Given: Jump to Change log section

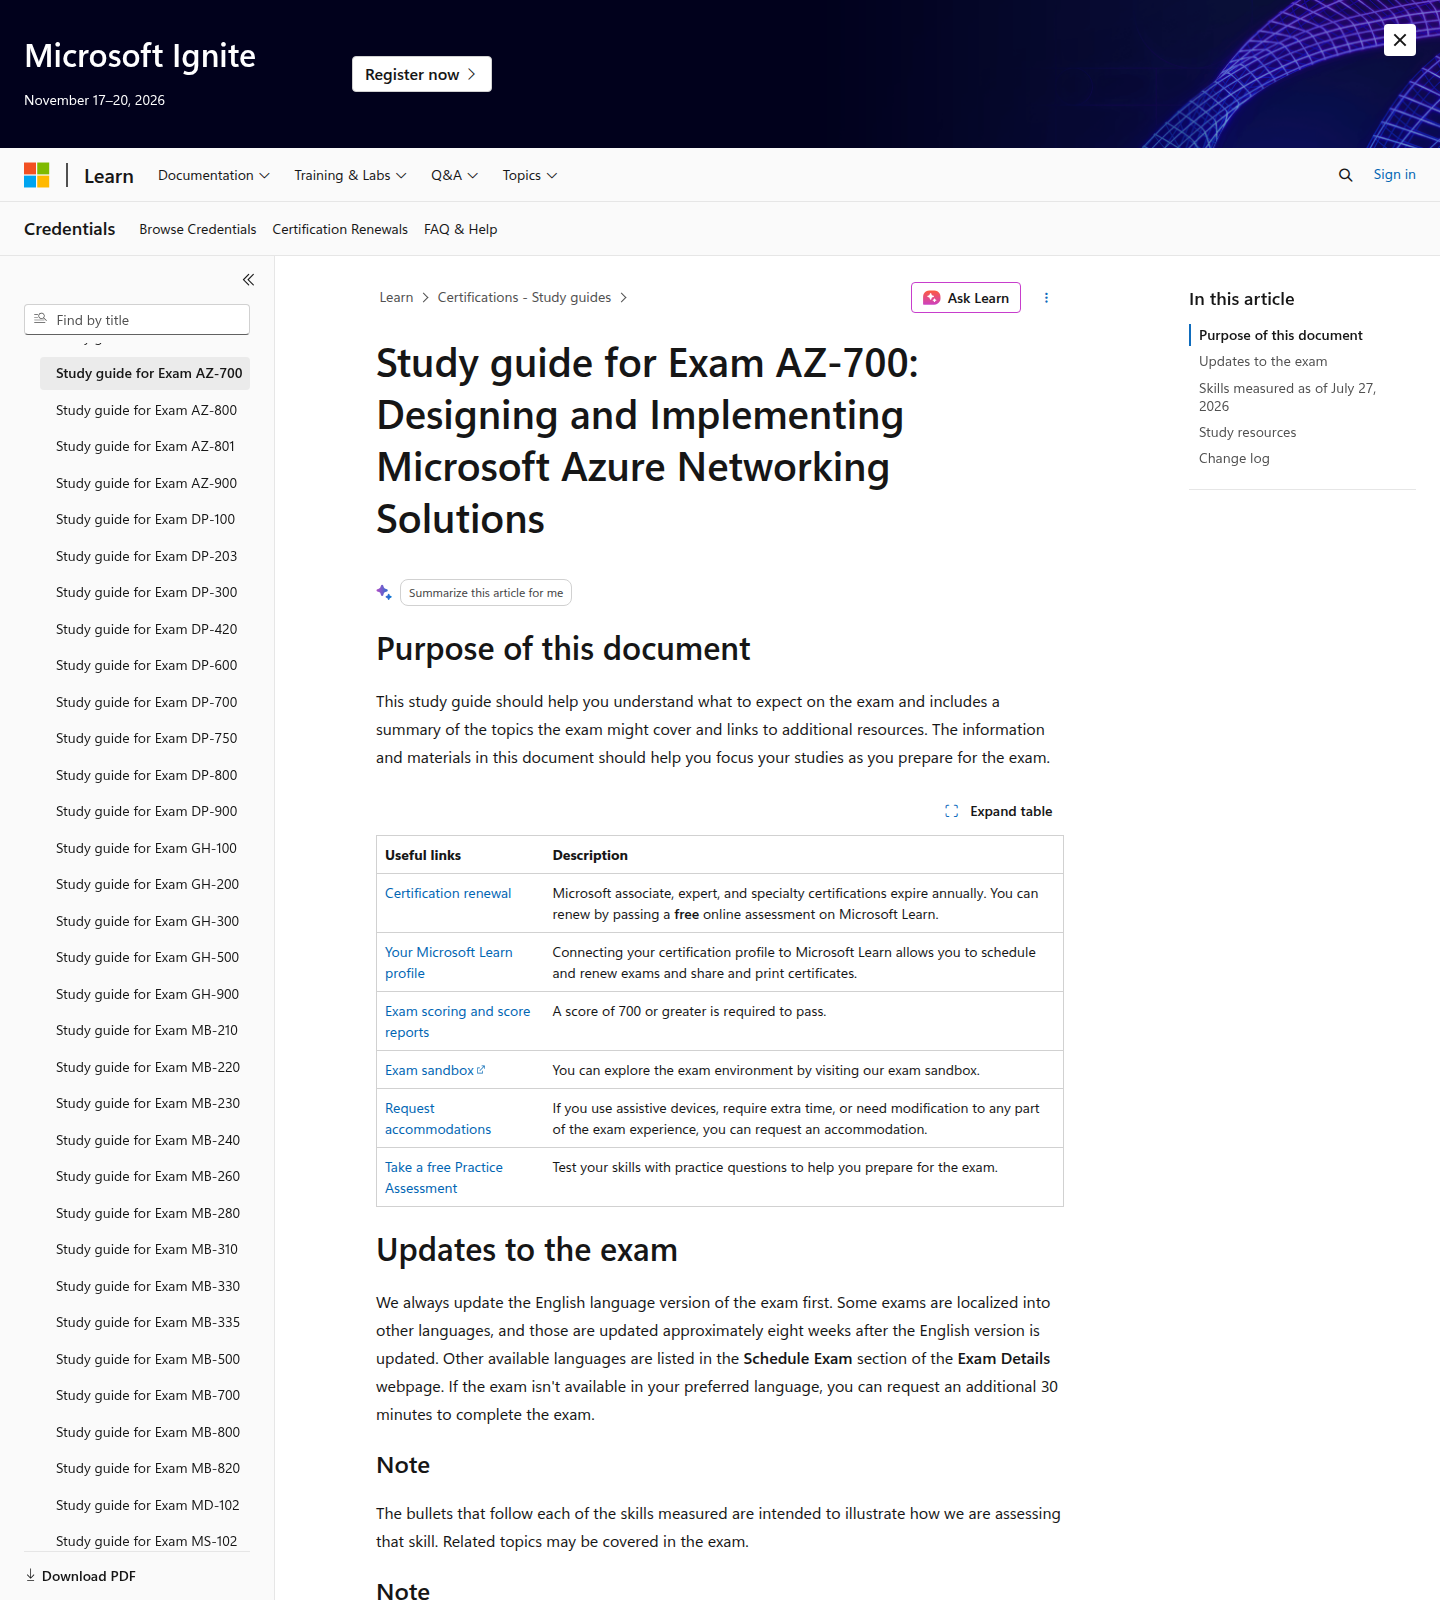Looking at the screenshot, I should 1234,458.
